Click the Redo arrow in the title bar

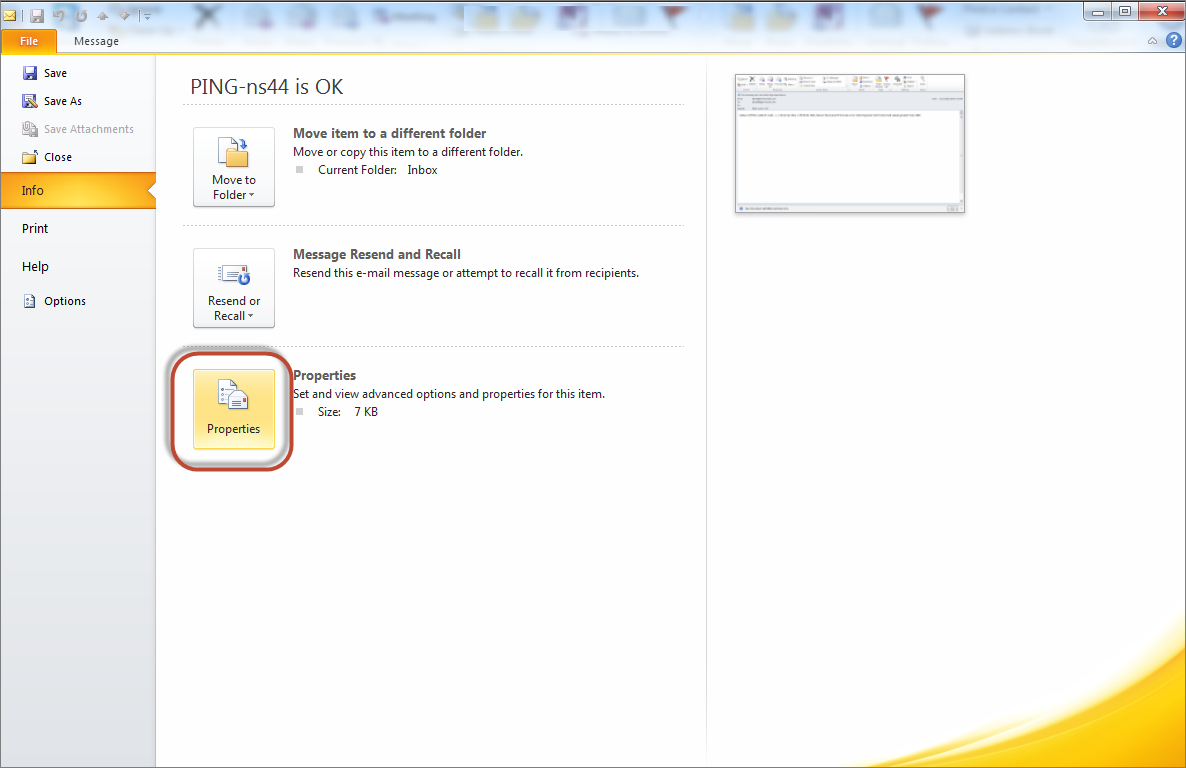pos(81,15)
